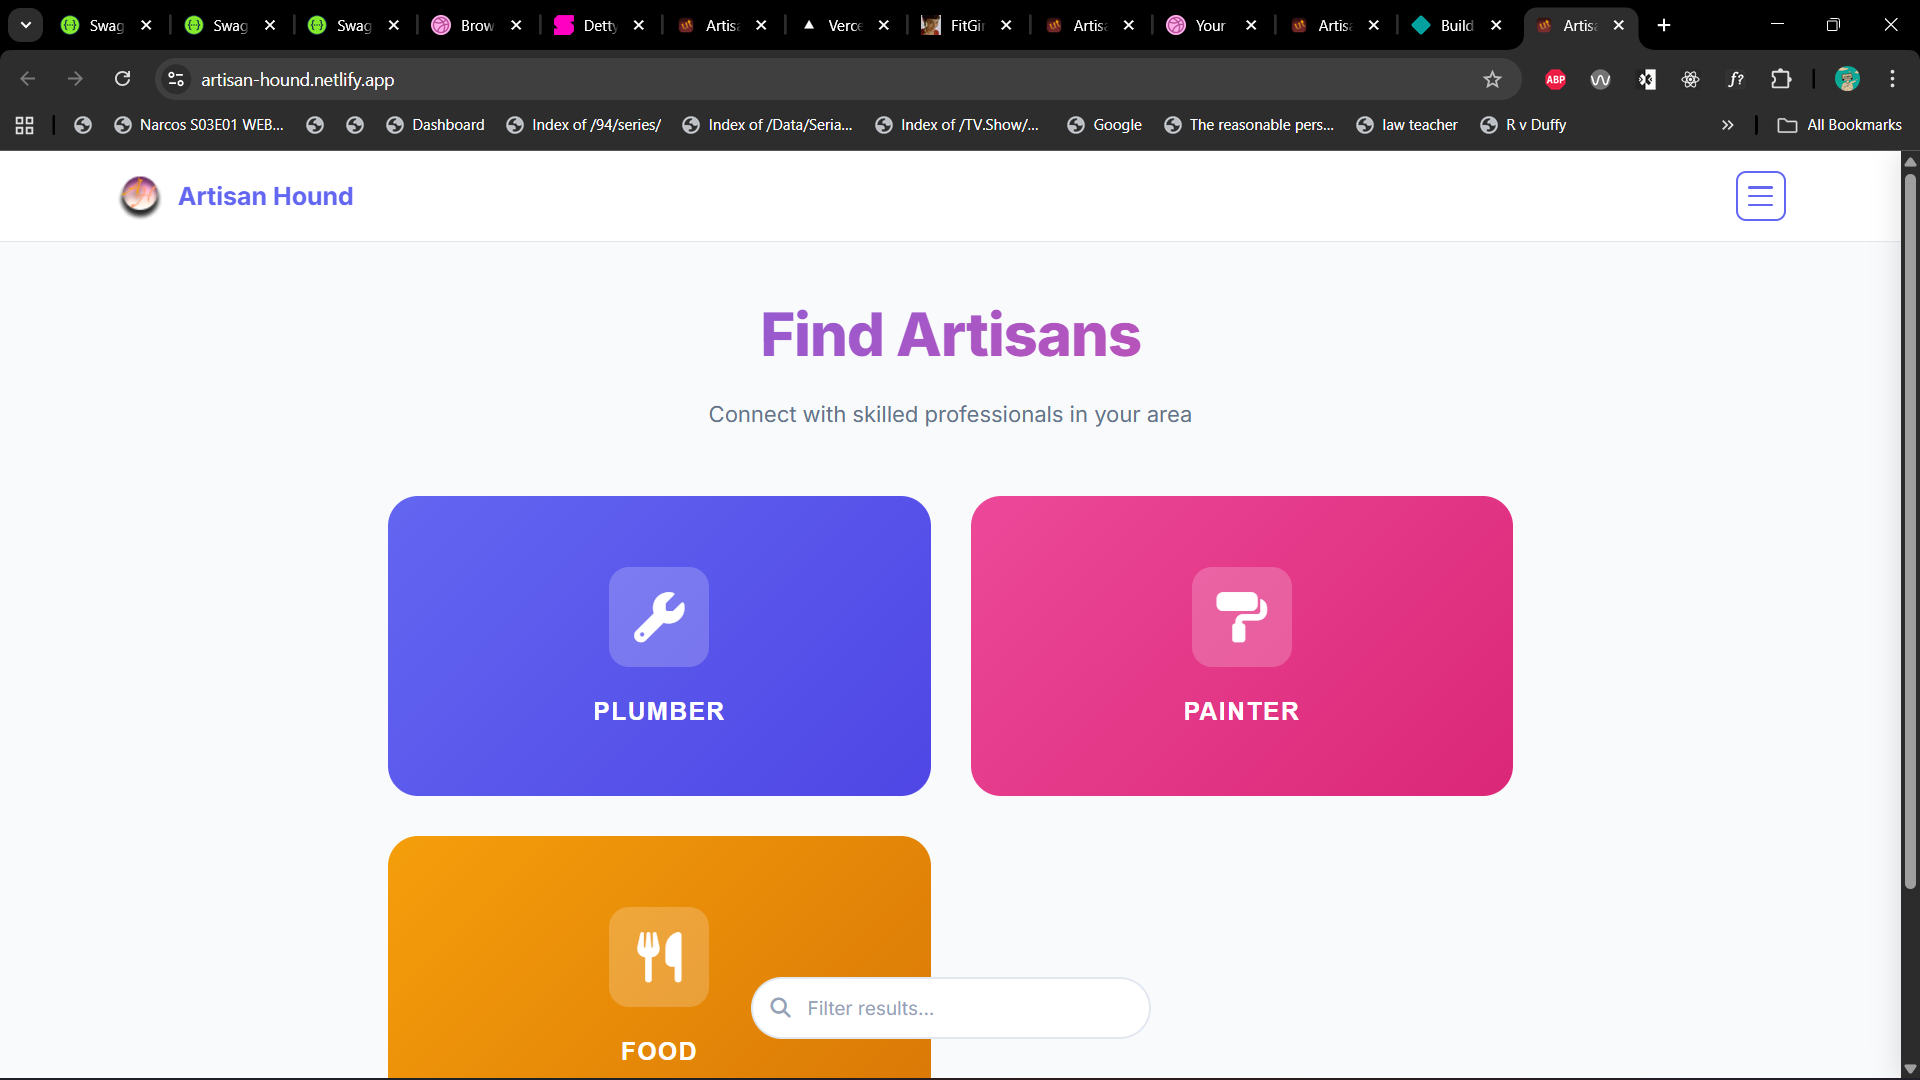
Task: Bookmark the page using the star icon
Action: (x=1492, y=79)
